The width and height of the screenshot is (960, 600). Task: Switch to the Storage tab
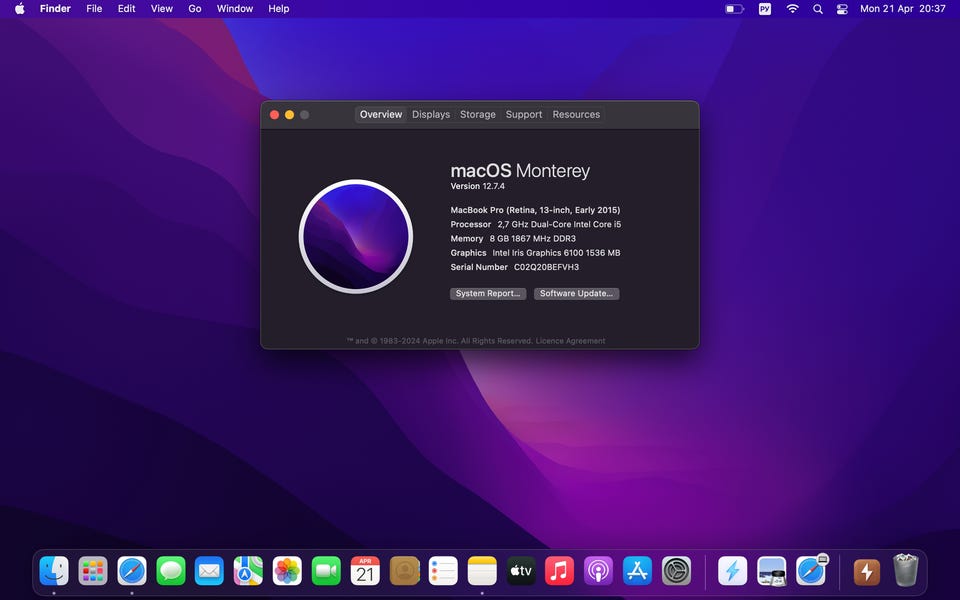tap(478, 114)
